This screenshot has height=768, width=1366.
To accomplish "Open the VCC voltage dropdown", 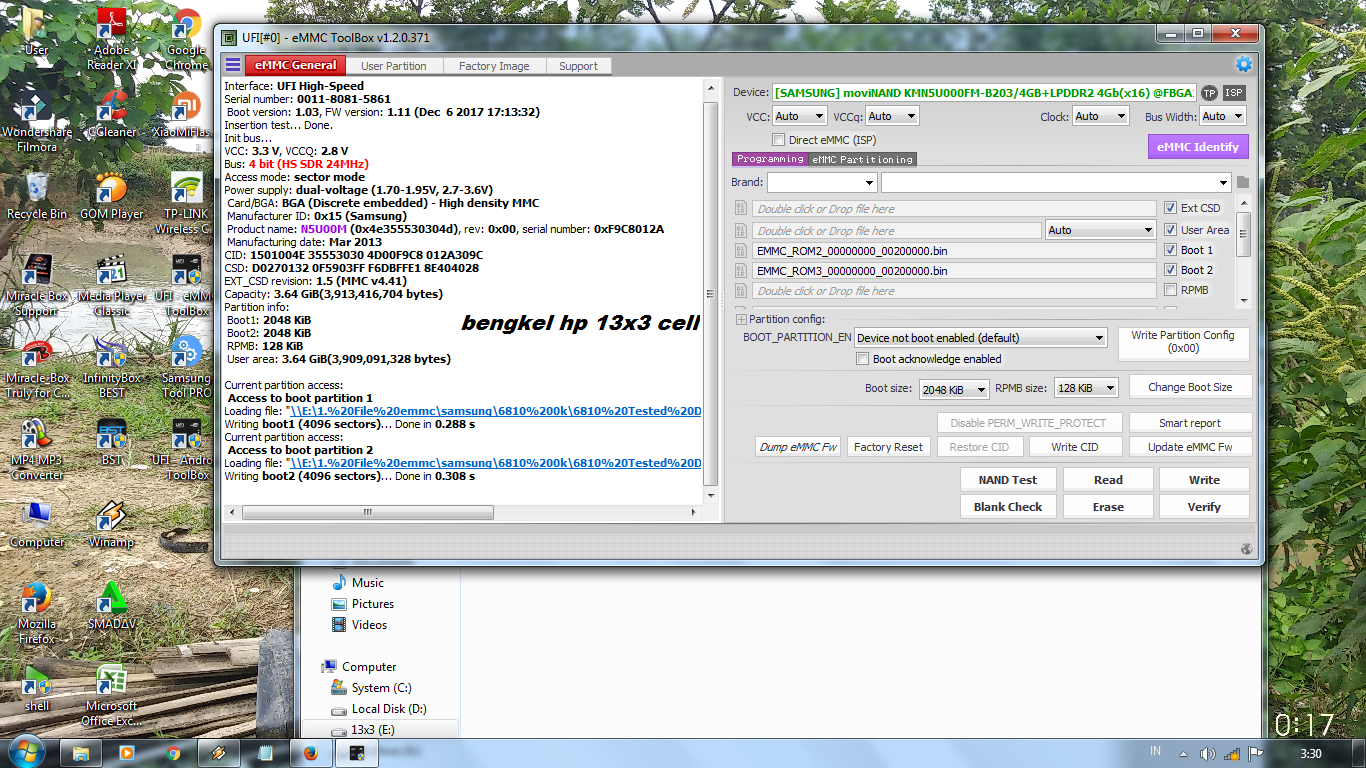I will click(799, 116).
